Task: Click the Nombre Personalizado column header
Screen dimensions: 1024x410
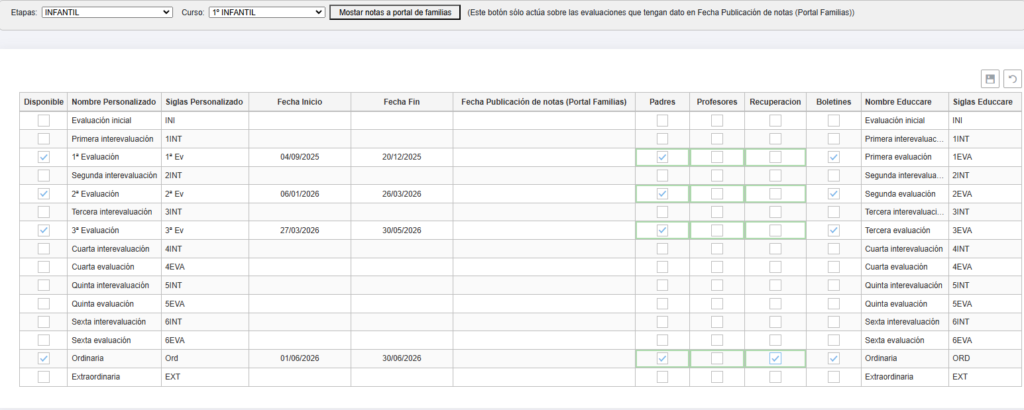Action: point(114,102)
